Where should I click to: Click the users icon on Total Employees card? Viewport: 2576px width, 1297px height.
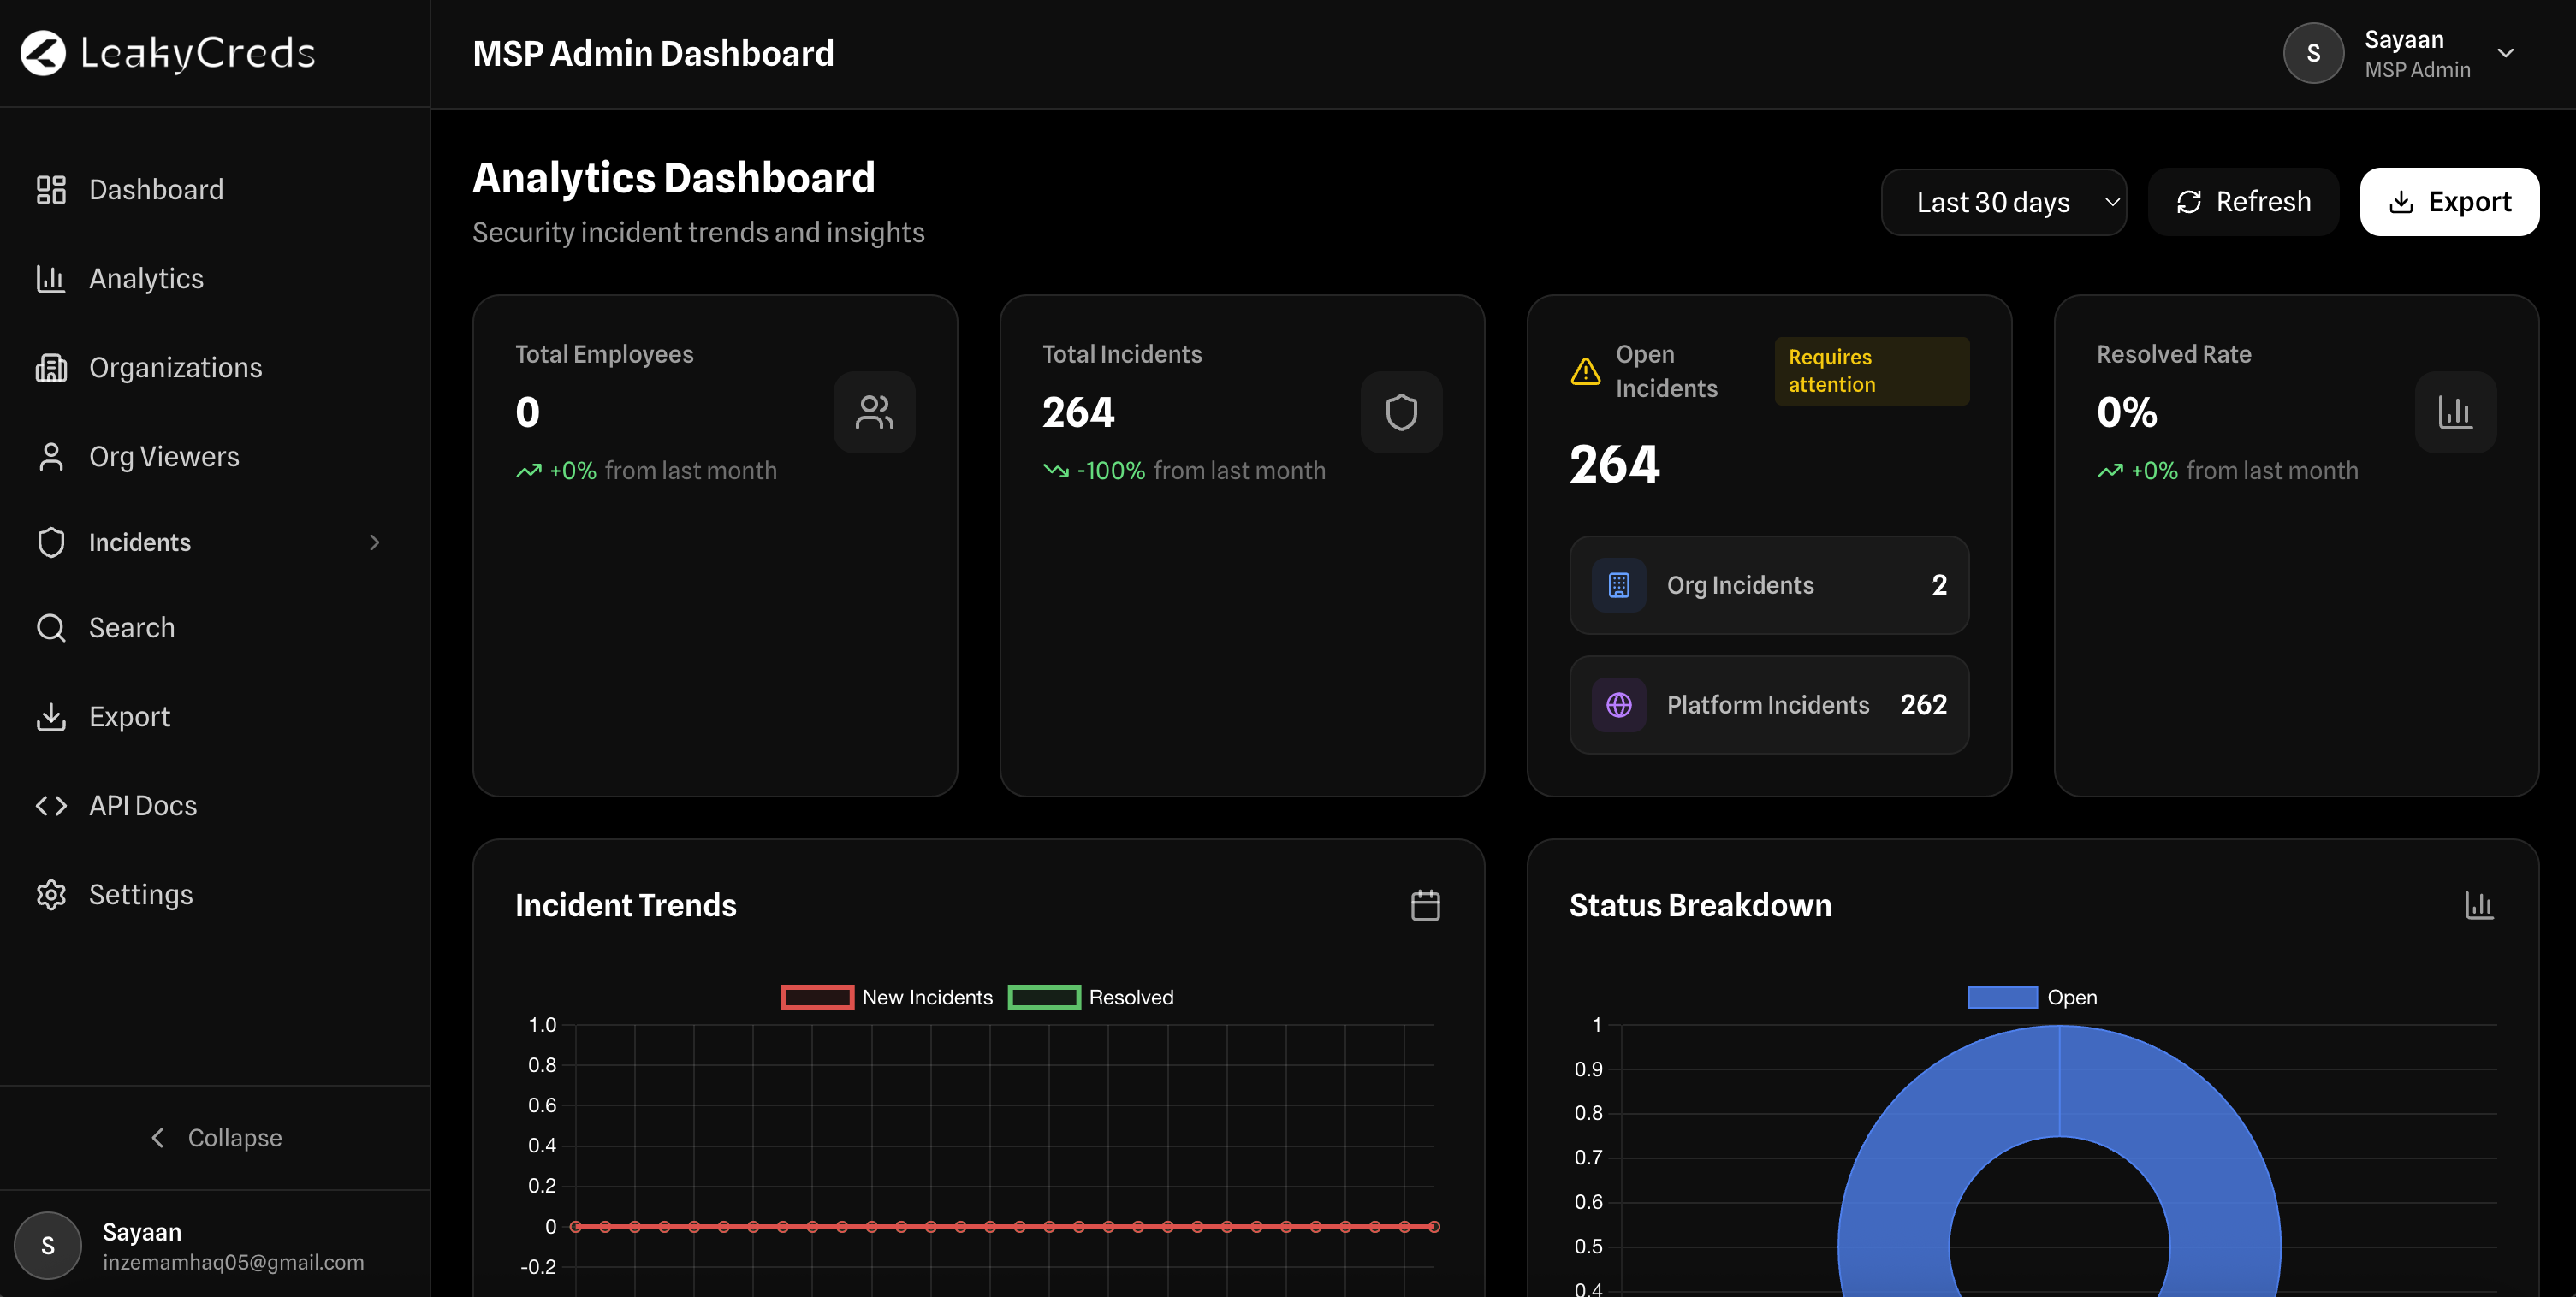(x=874, y=412)
